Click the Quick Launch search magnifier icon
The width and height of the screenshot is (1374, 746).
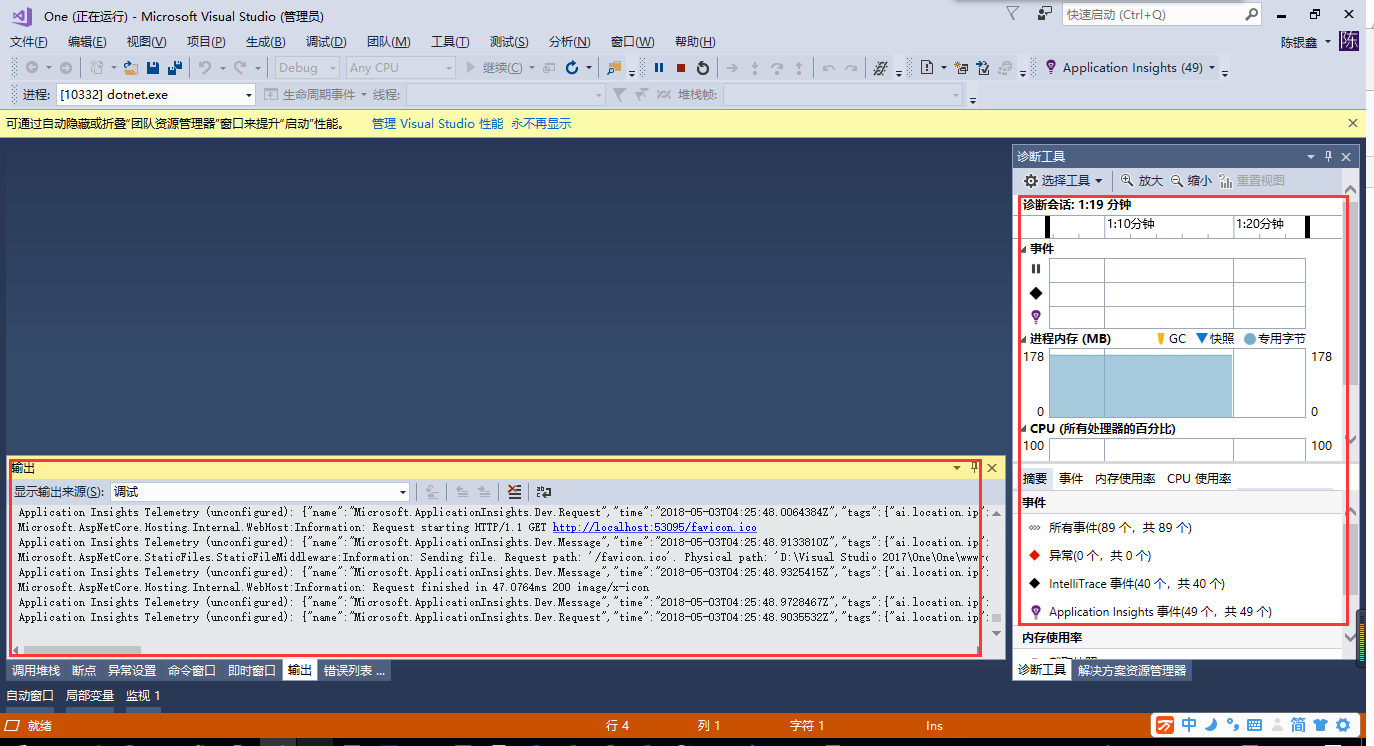pos(1251,15)
